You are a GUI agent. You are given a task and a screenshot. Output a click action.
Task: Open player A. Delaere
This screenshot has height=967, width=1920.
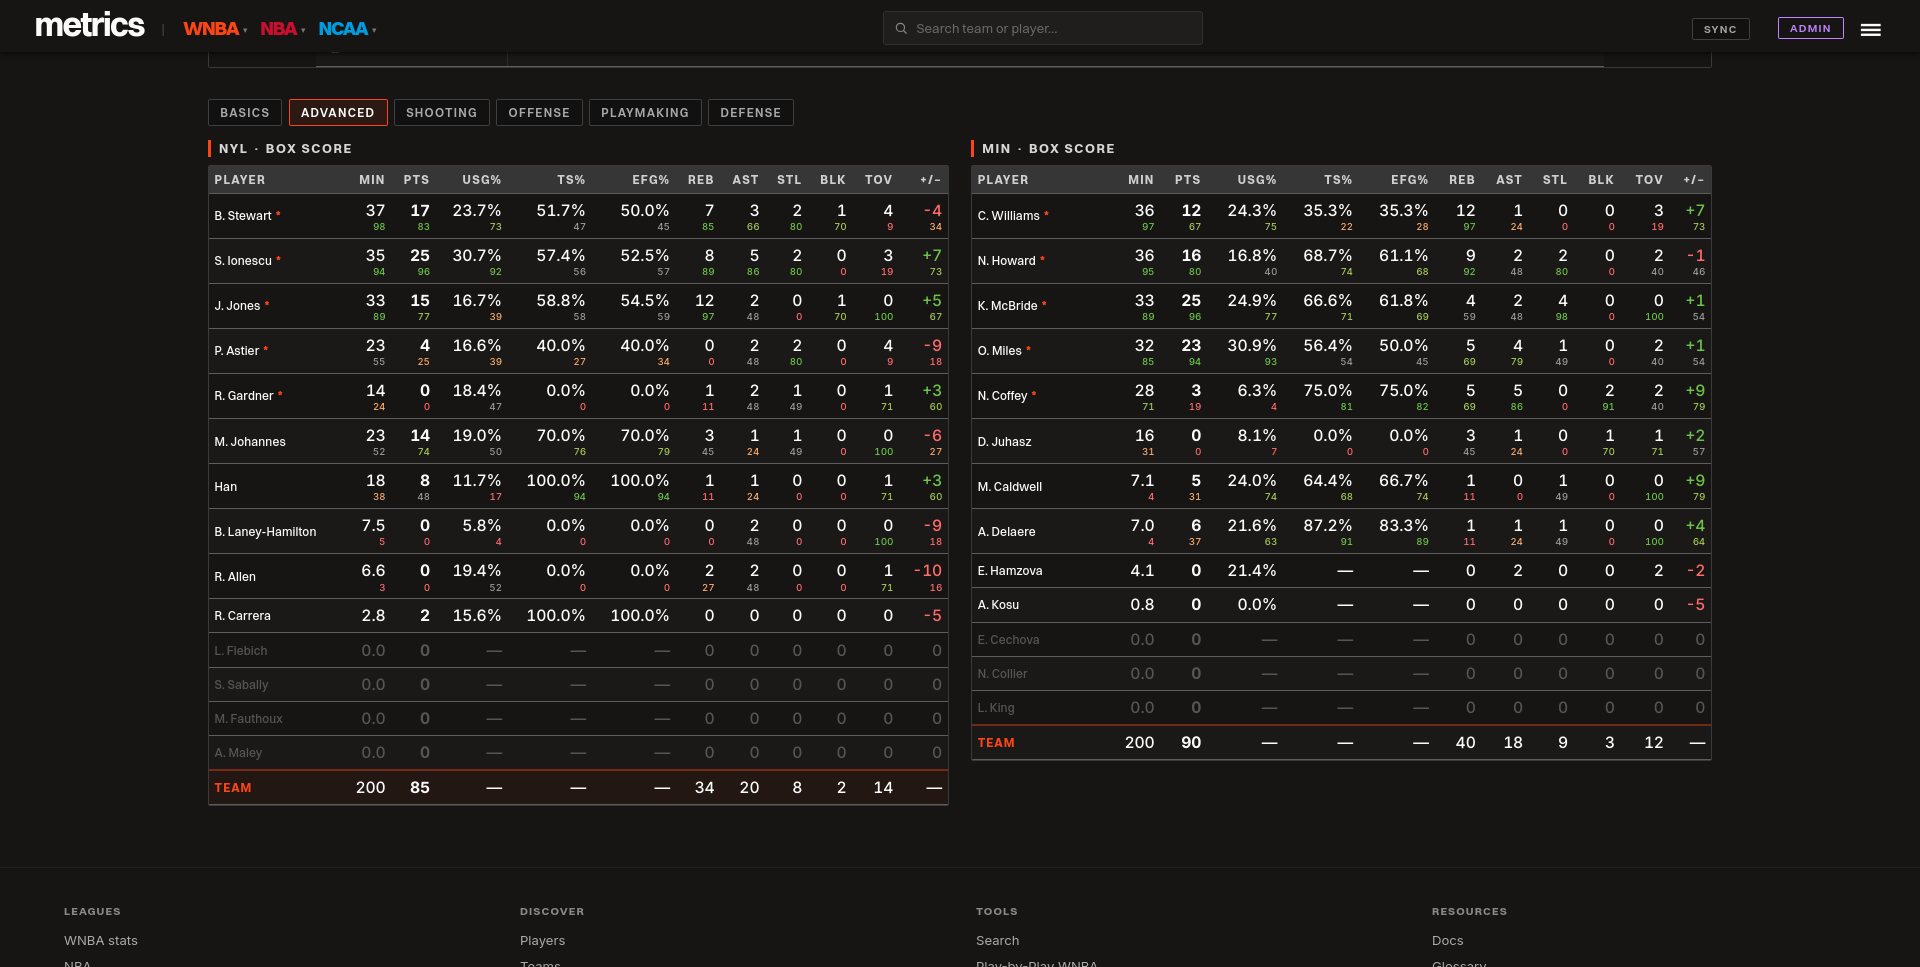[x=1007, y=532]
